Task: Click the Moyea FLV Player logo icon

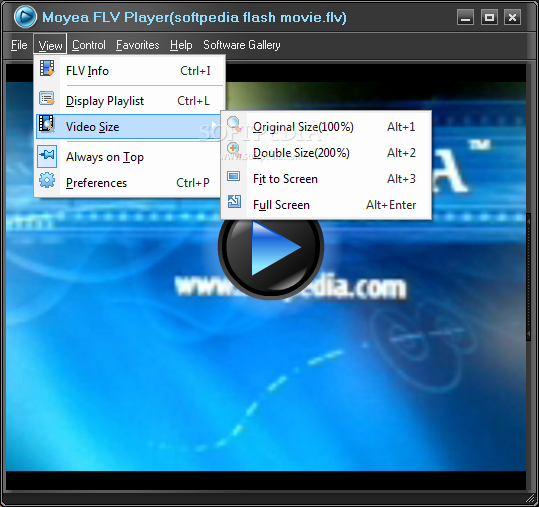Action: pos(25,16)
